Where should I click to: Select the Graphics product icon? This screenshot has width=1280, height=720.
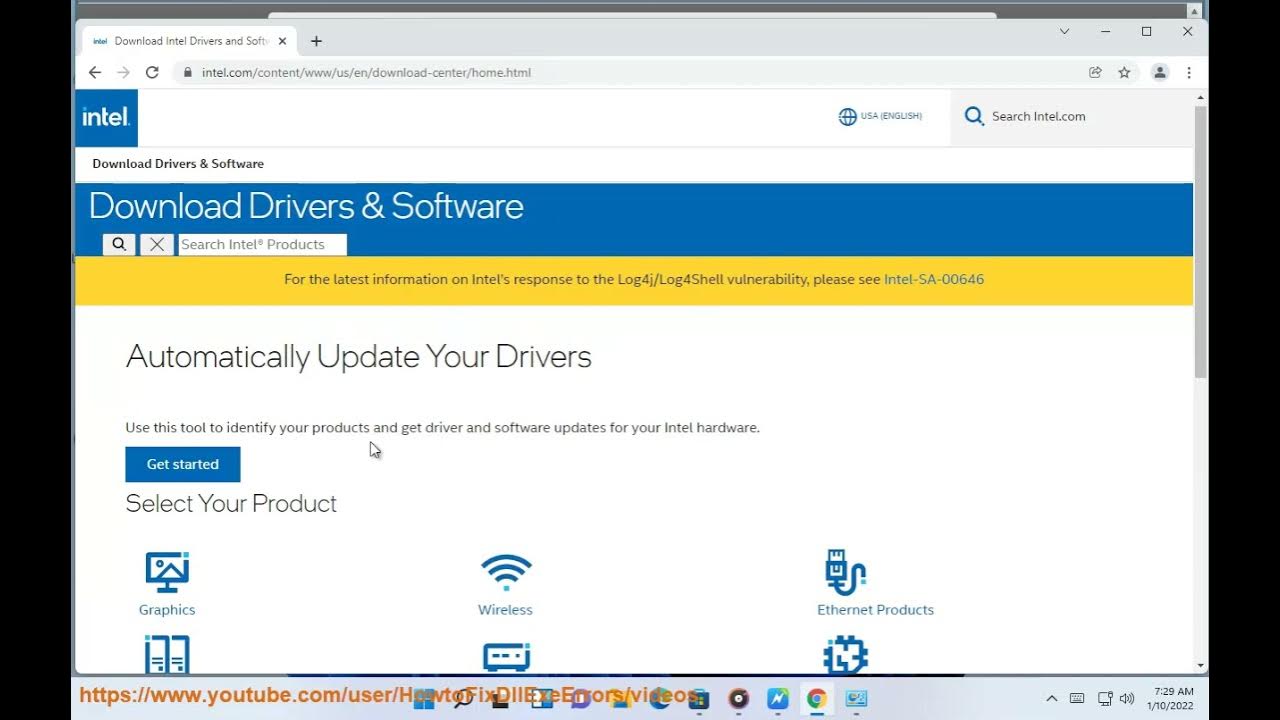click(167, 572)
